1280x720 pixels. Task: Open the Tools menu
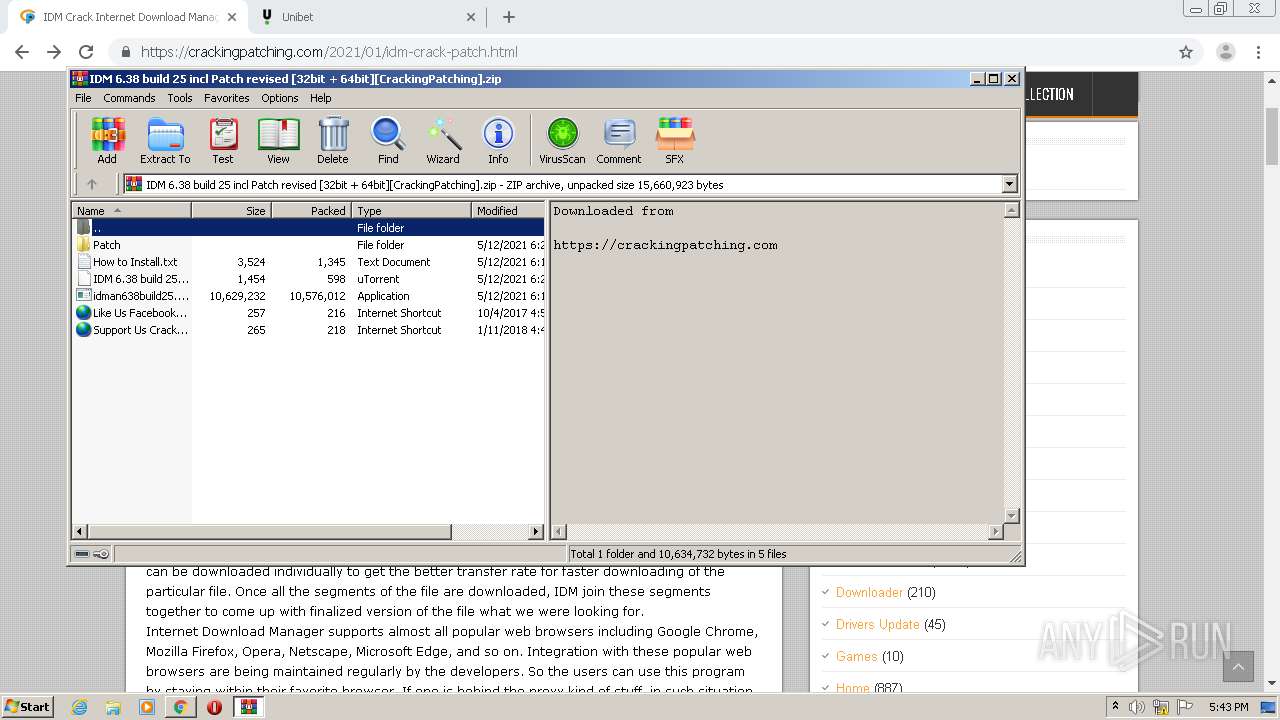click(x=180, y=98)
